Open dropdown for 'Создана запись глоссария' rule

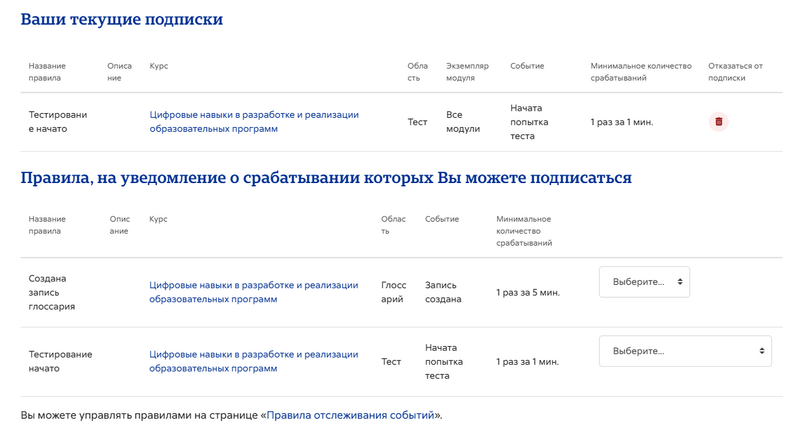pos(644,282)
